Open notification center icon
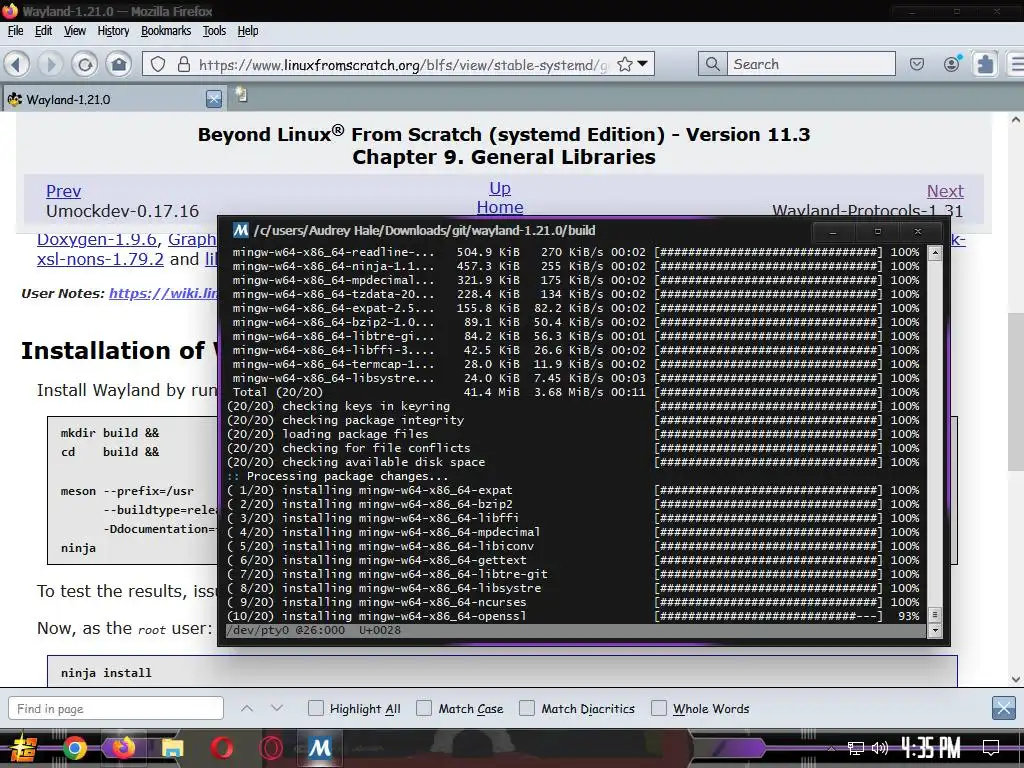This screenshot has height=768, width=1024. (991, 748)
